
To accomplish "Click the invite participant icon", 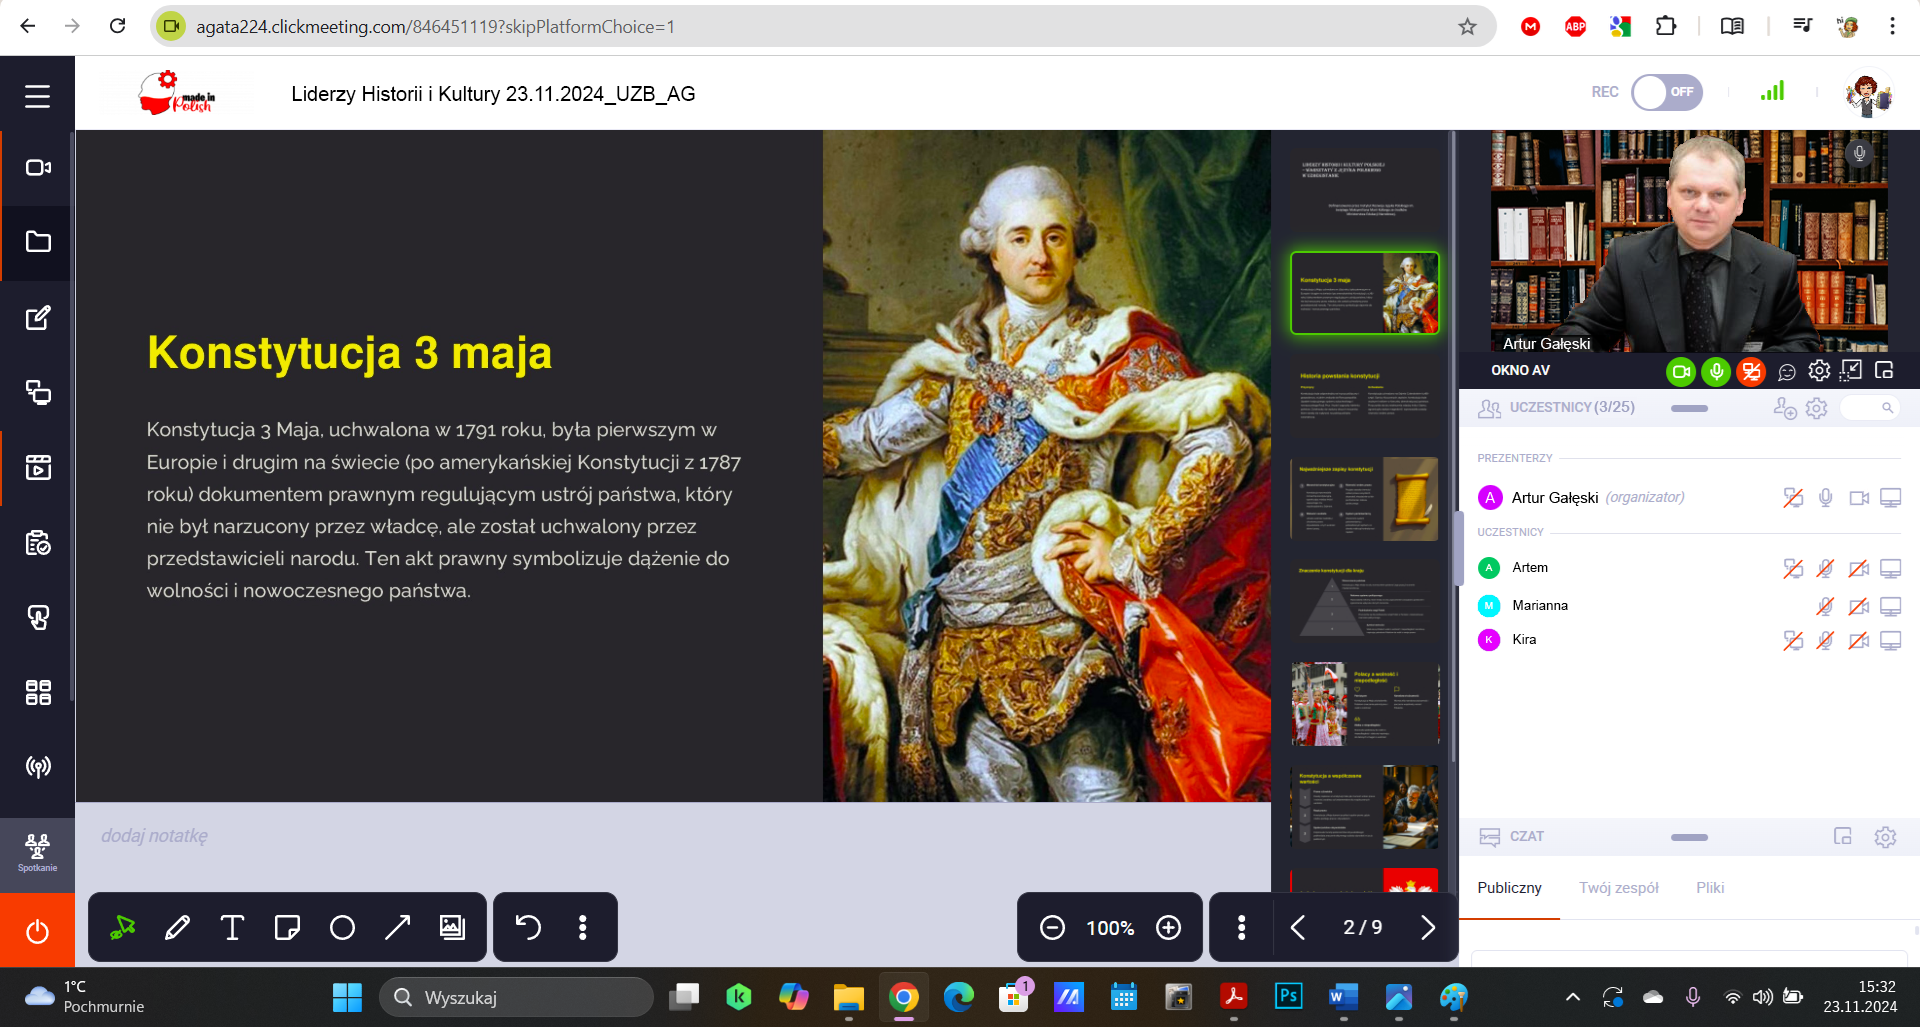I will (1785, 408).
